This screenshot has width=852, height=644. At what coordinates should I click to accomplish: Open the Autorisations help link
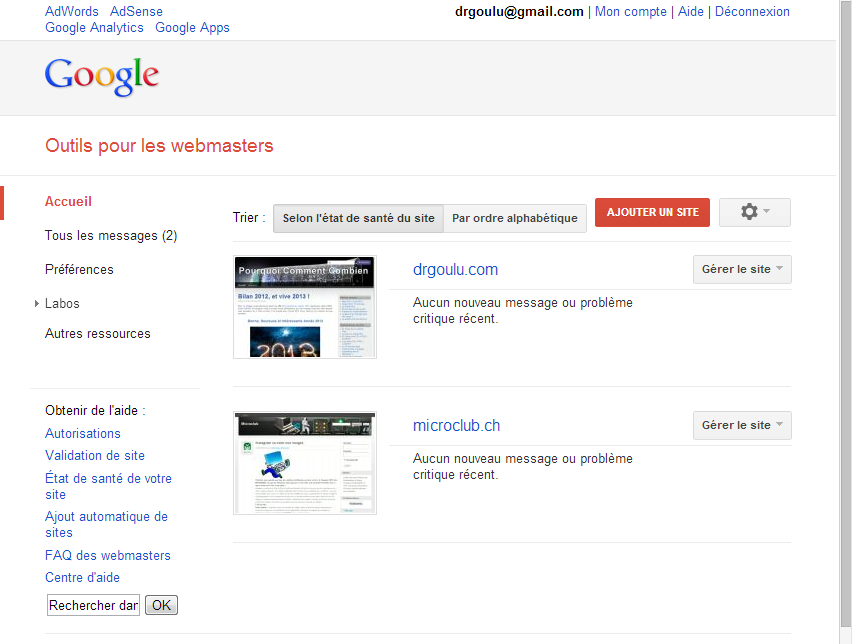pyautogui.click(x=83, y=434)
